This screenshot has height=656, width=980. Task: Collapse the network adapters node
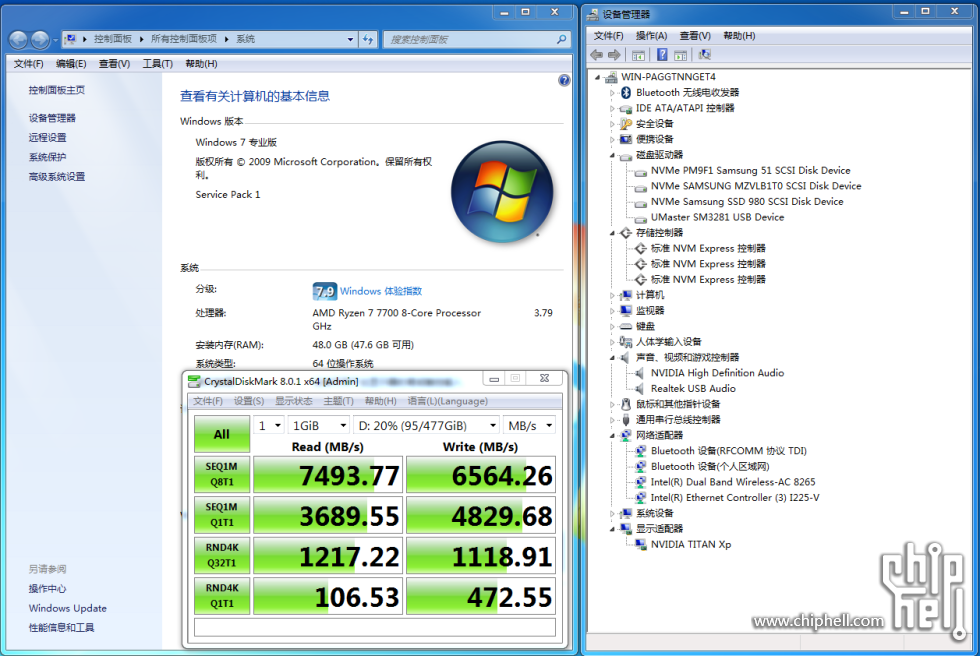(612, 435)
